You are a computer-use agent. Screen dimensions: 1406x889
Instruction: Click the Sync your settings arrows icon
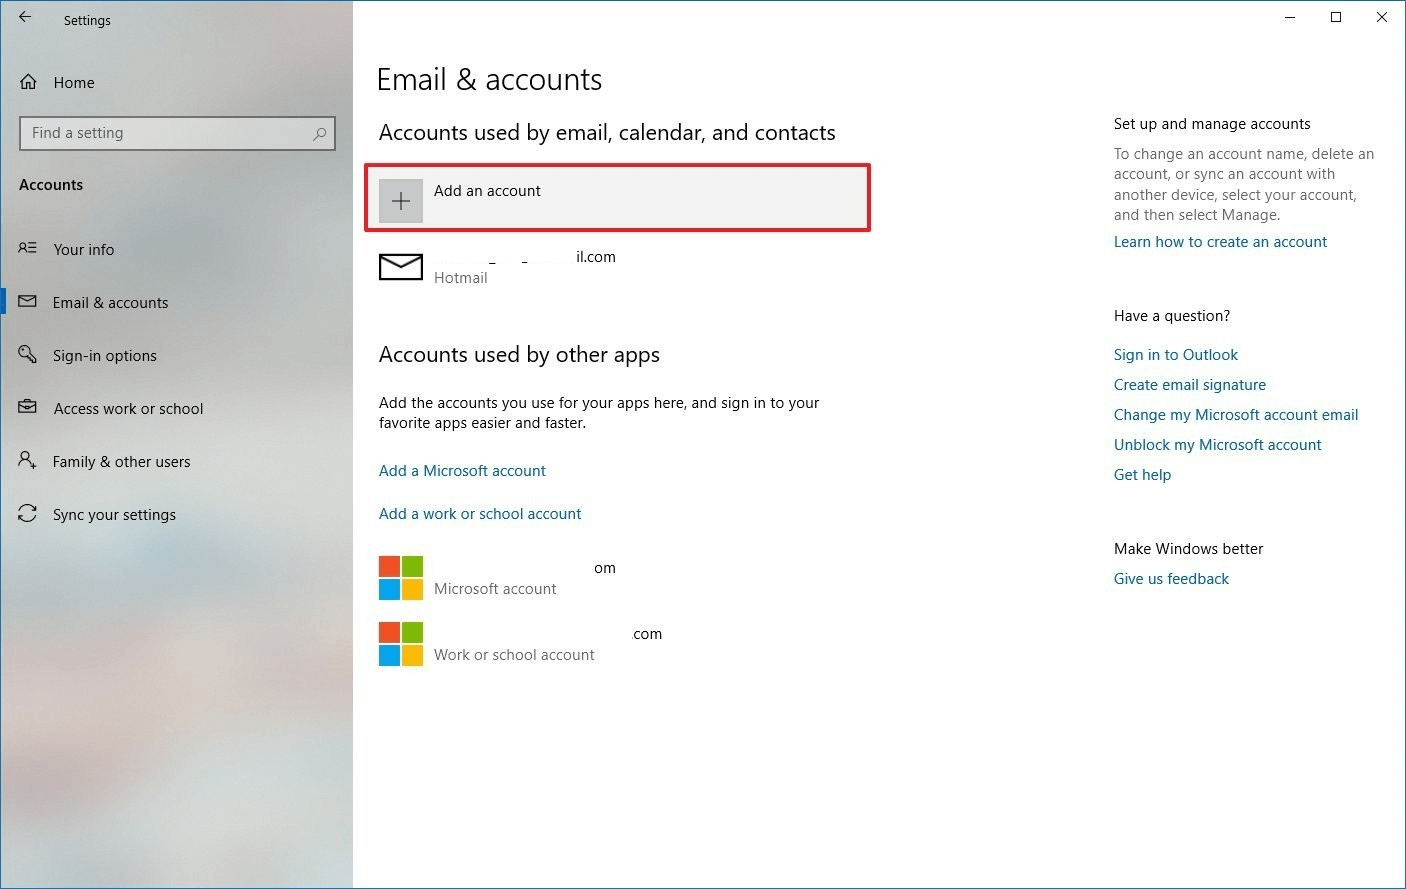coord(28,513)
